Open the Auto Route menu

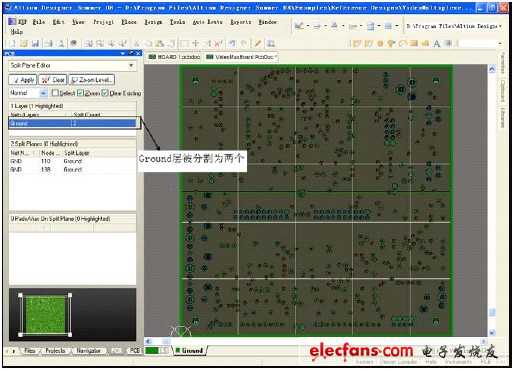[207, 22]
